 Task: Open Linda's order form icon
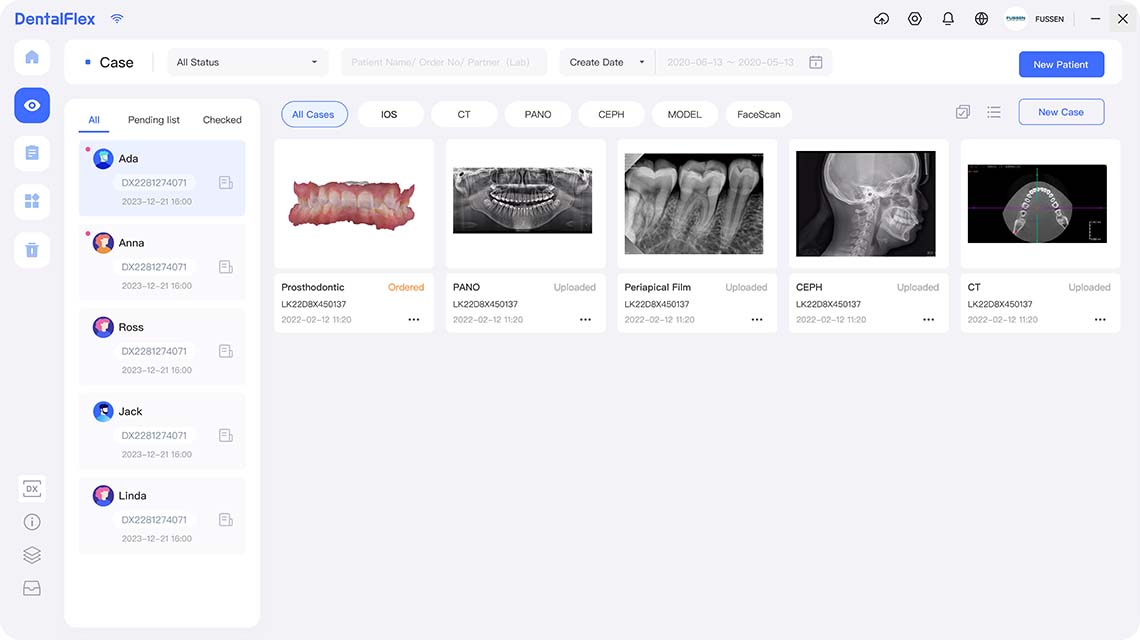[x=226, y=520]
